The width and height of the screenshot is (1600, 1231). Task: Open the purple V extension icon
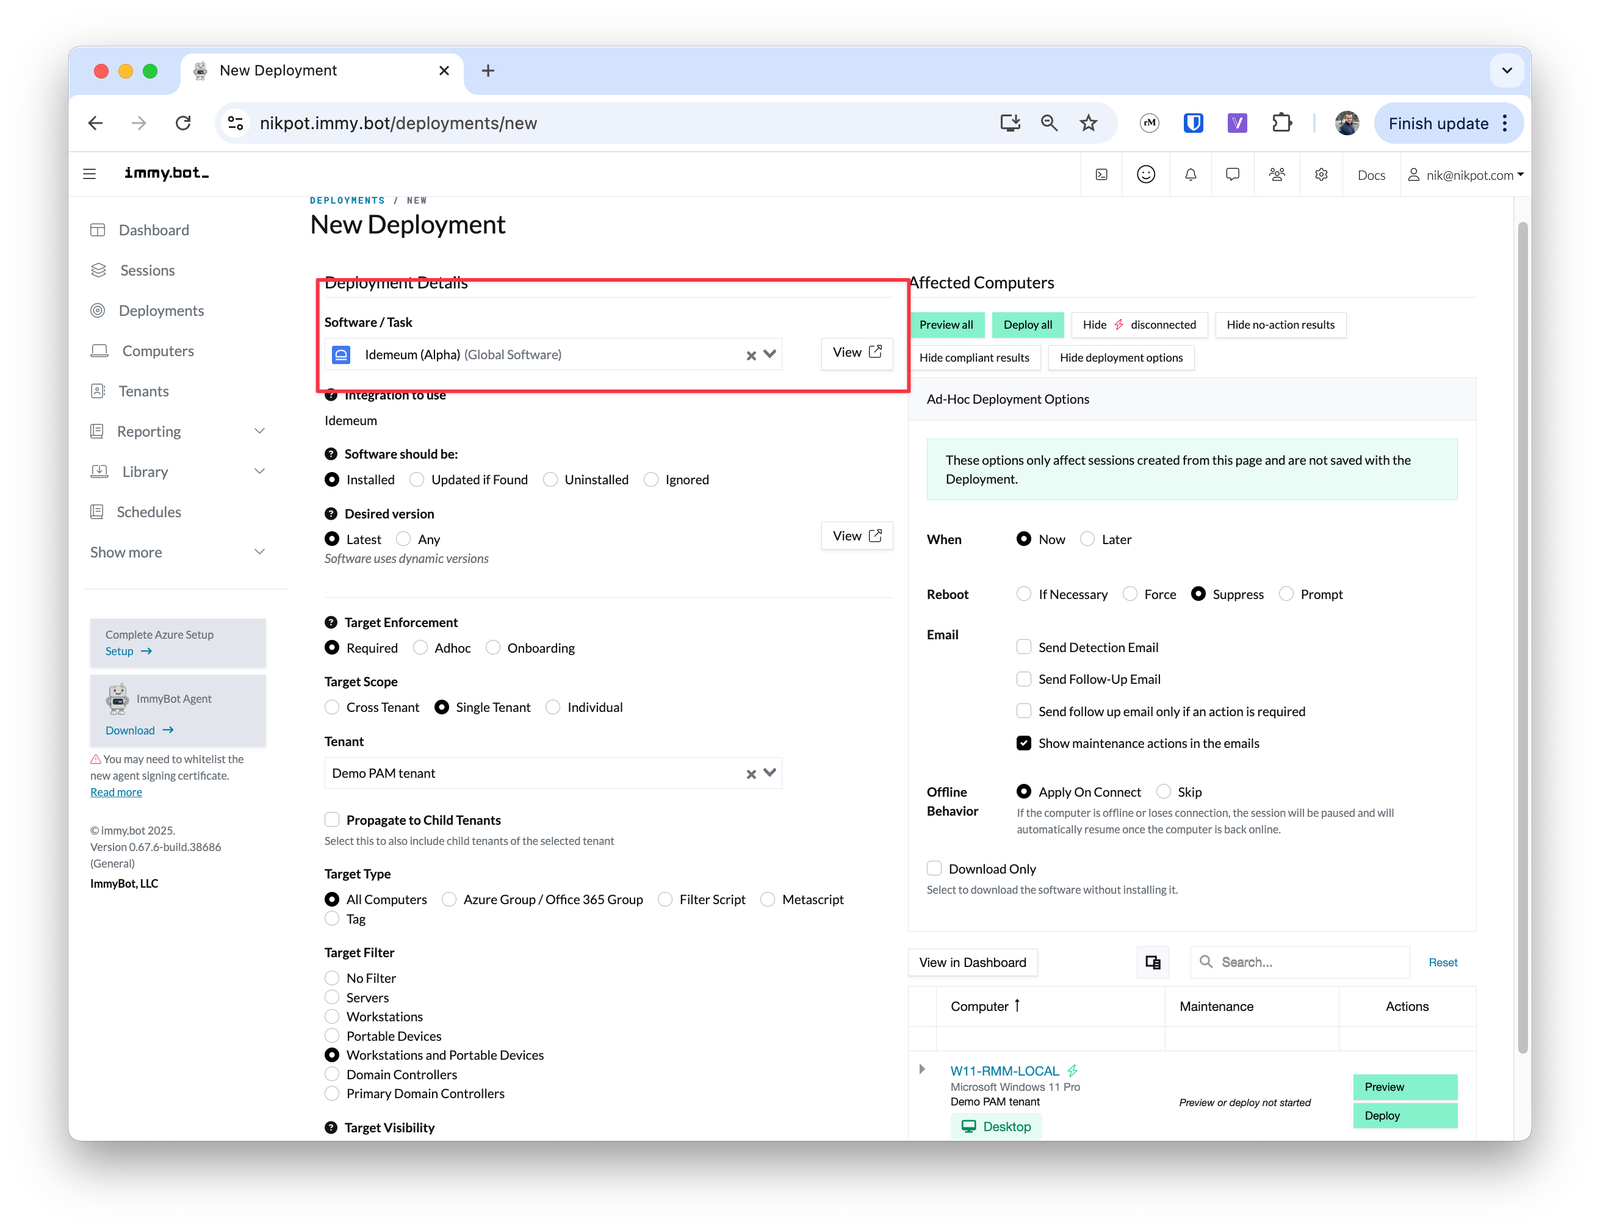[1237, 123]
